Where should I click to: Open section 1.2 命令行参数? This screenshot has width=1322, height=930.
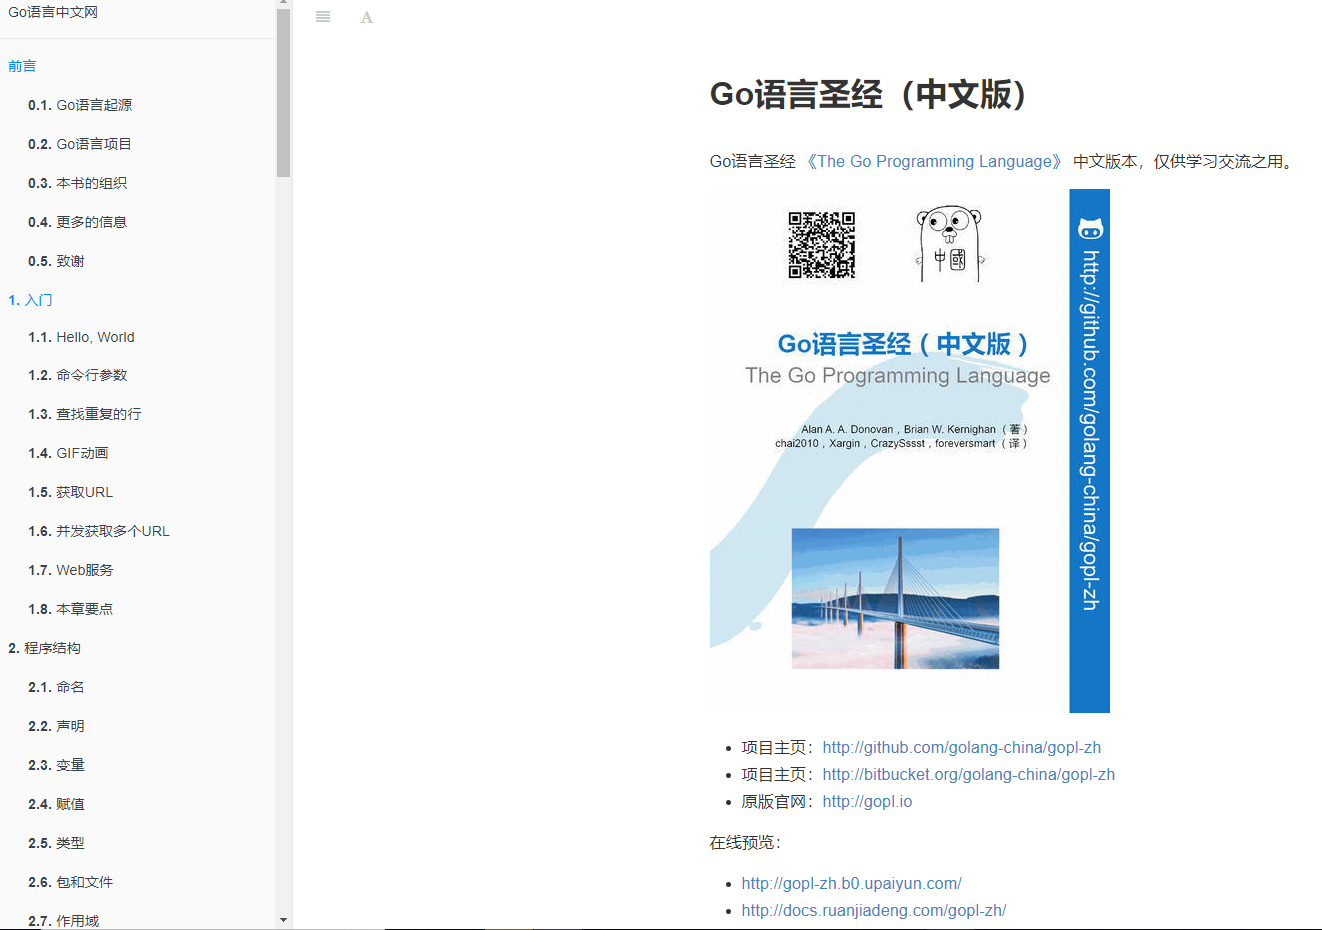pyautogui.click(x=78, y=375)
